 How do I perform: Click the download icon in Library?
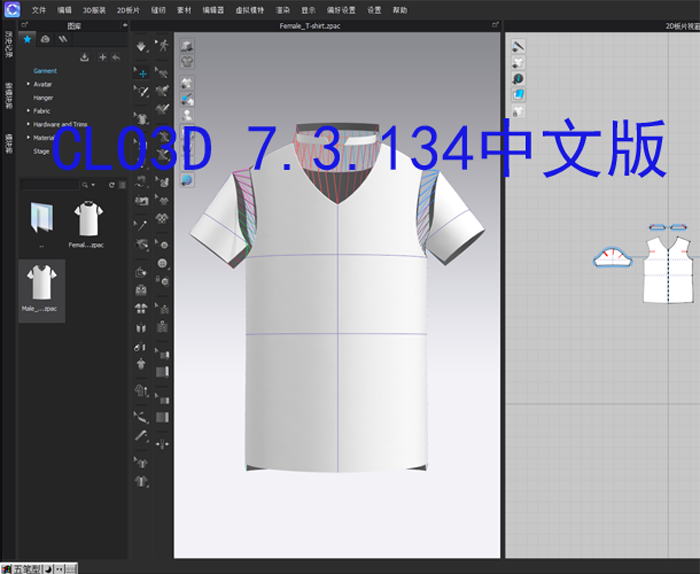click(84, 57)
